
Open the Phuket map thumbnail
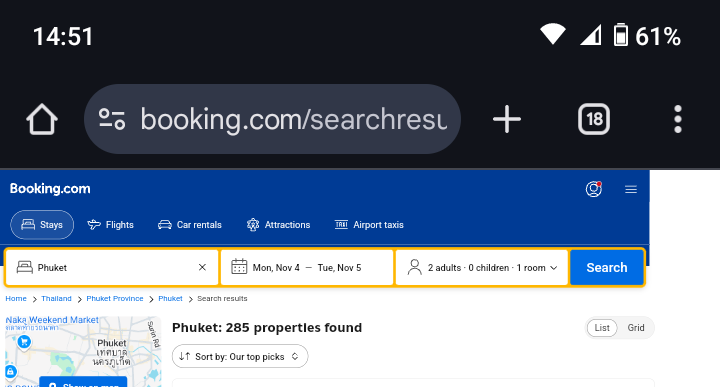click(83, 352)
